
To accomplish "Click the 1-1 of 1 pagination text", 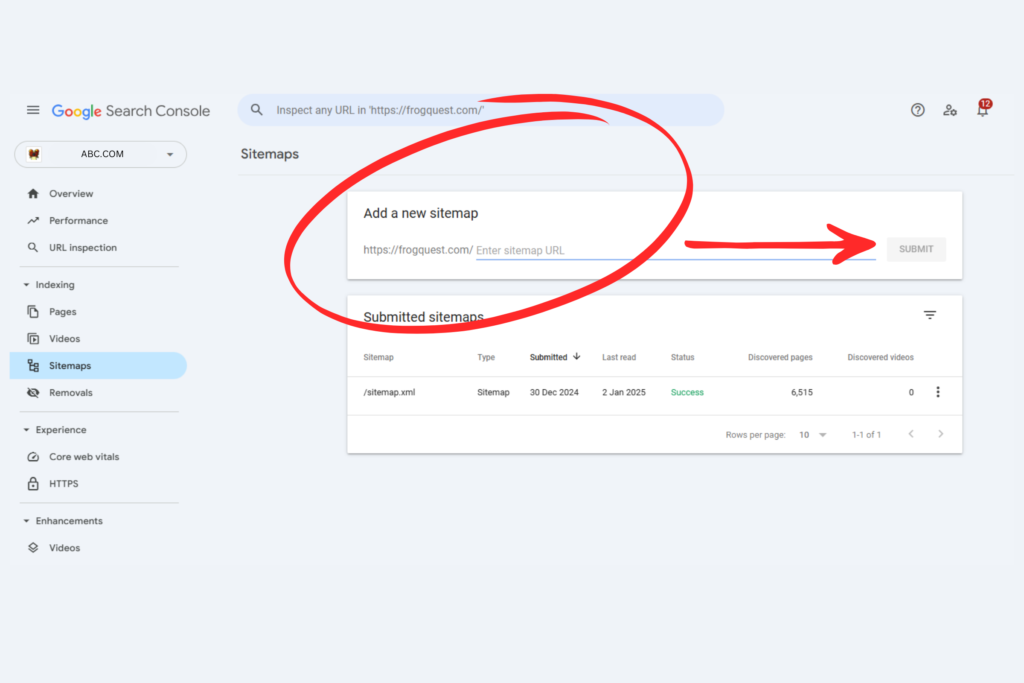I will [866, 435].
